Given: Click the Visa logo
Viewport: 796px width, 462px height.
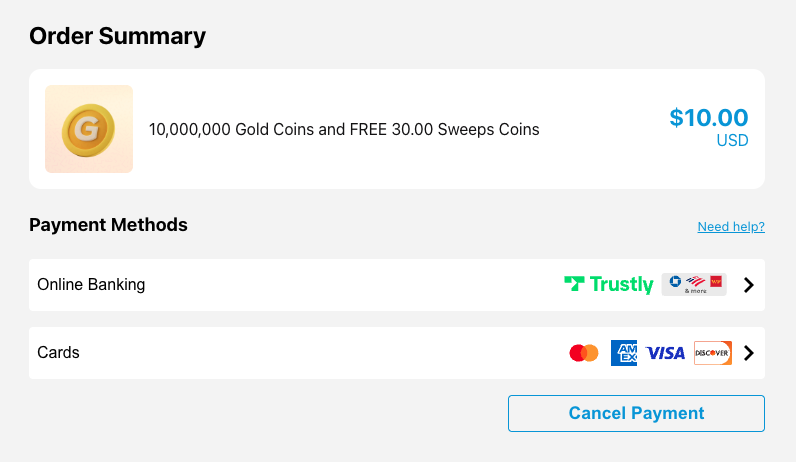Looking at the screenshot, I should pyautogui.click(x=665, y=353).
